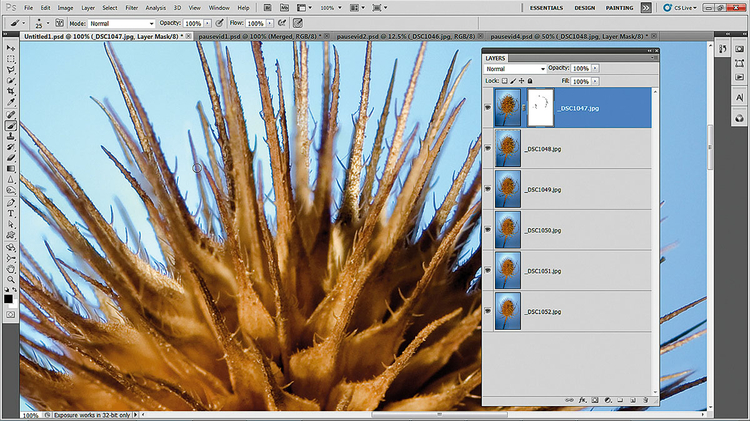This screenshot has height=421, width=750.
Task: Open brush Opacity slider arrow in options bar
Action: coord(208,23)
